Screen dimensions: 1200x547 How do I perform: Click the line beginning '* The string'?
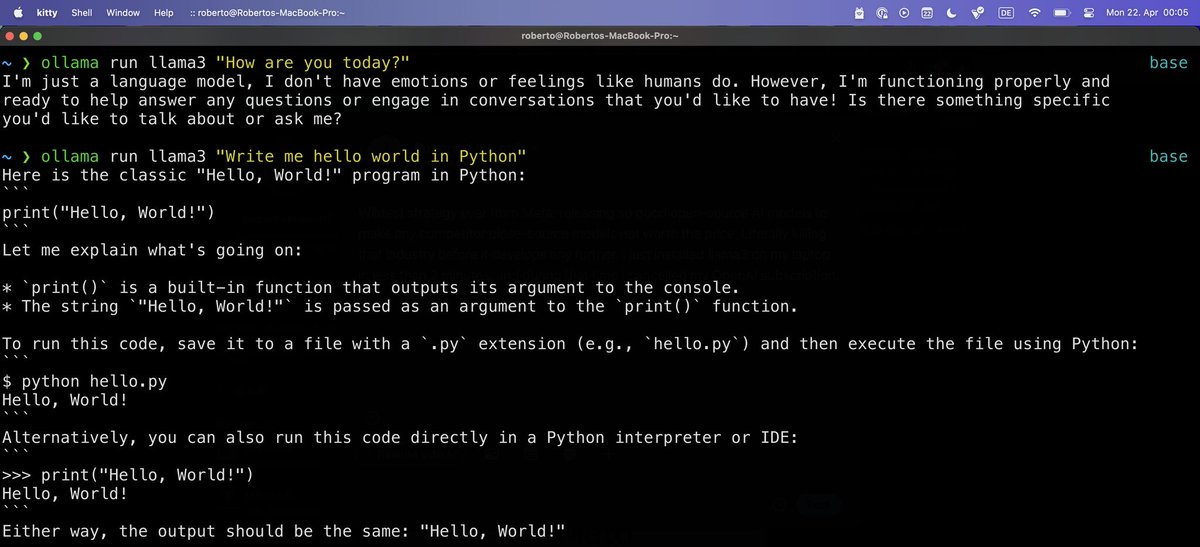pos(399,306)
